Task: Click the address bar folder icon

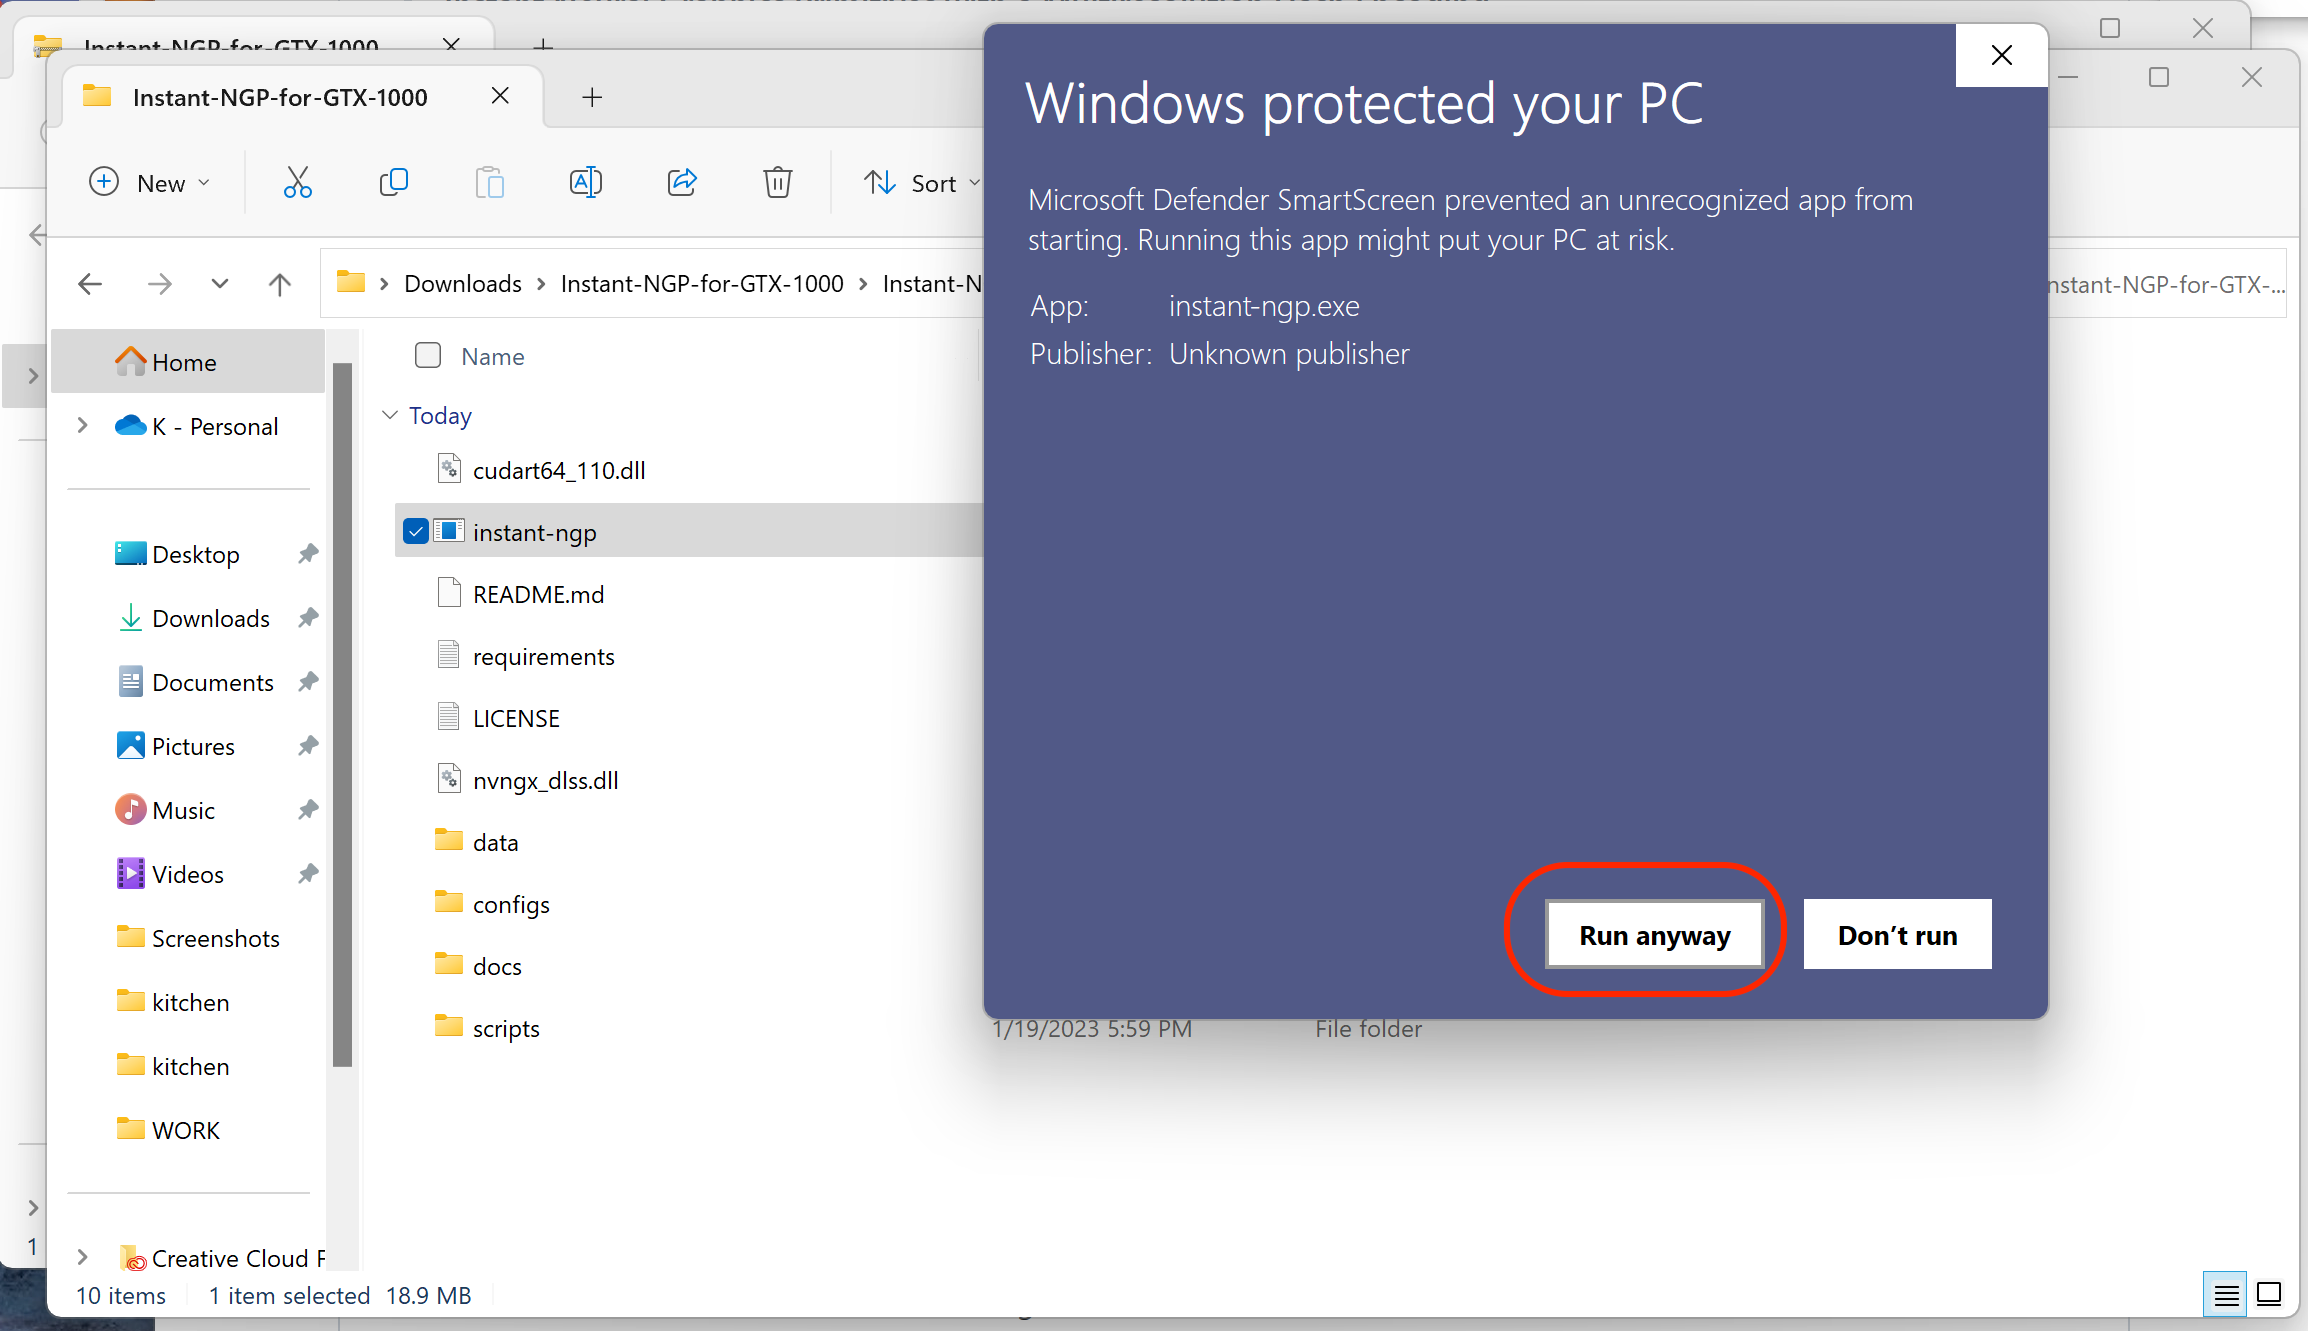Action: [x=350, y=282]
